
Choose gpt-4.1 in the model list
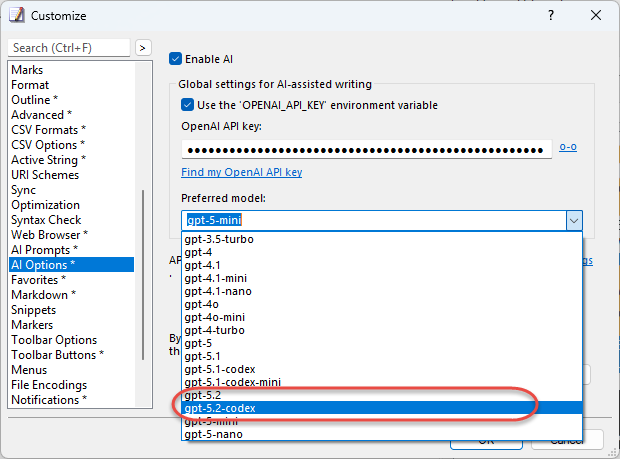pos(382,265)
